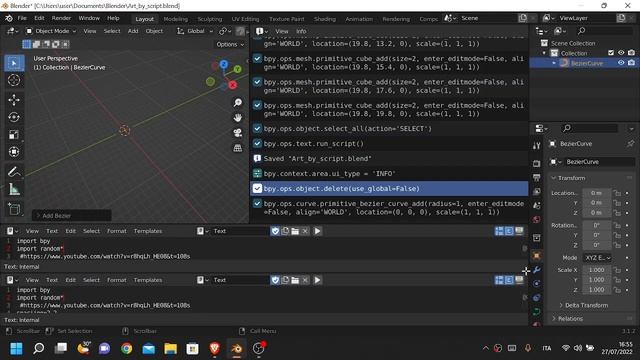Toggle checkbox on text.run_script report
The height and width of the screenshot is (360, 640).
257,144
